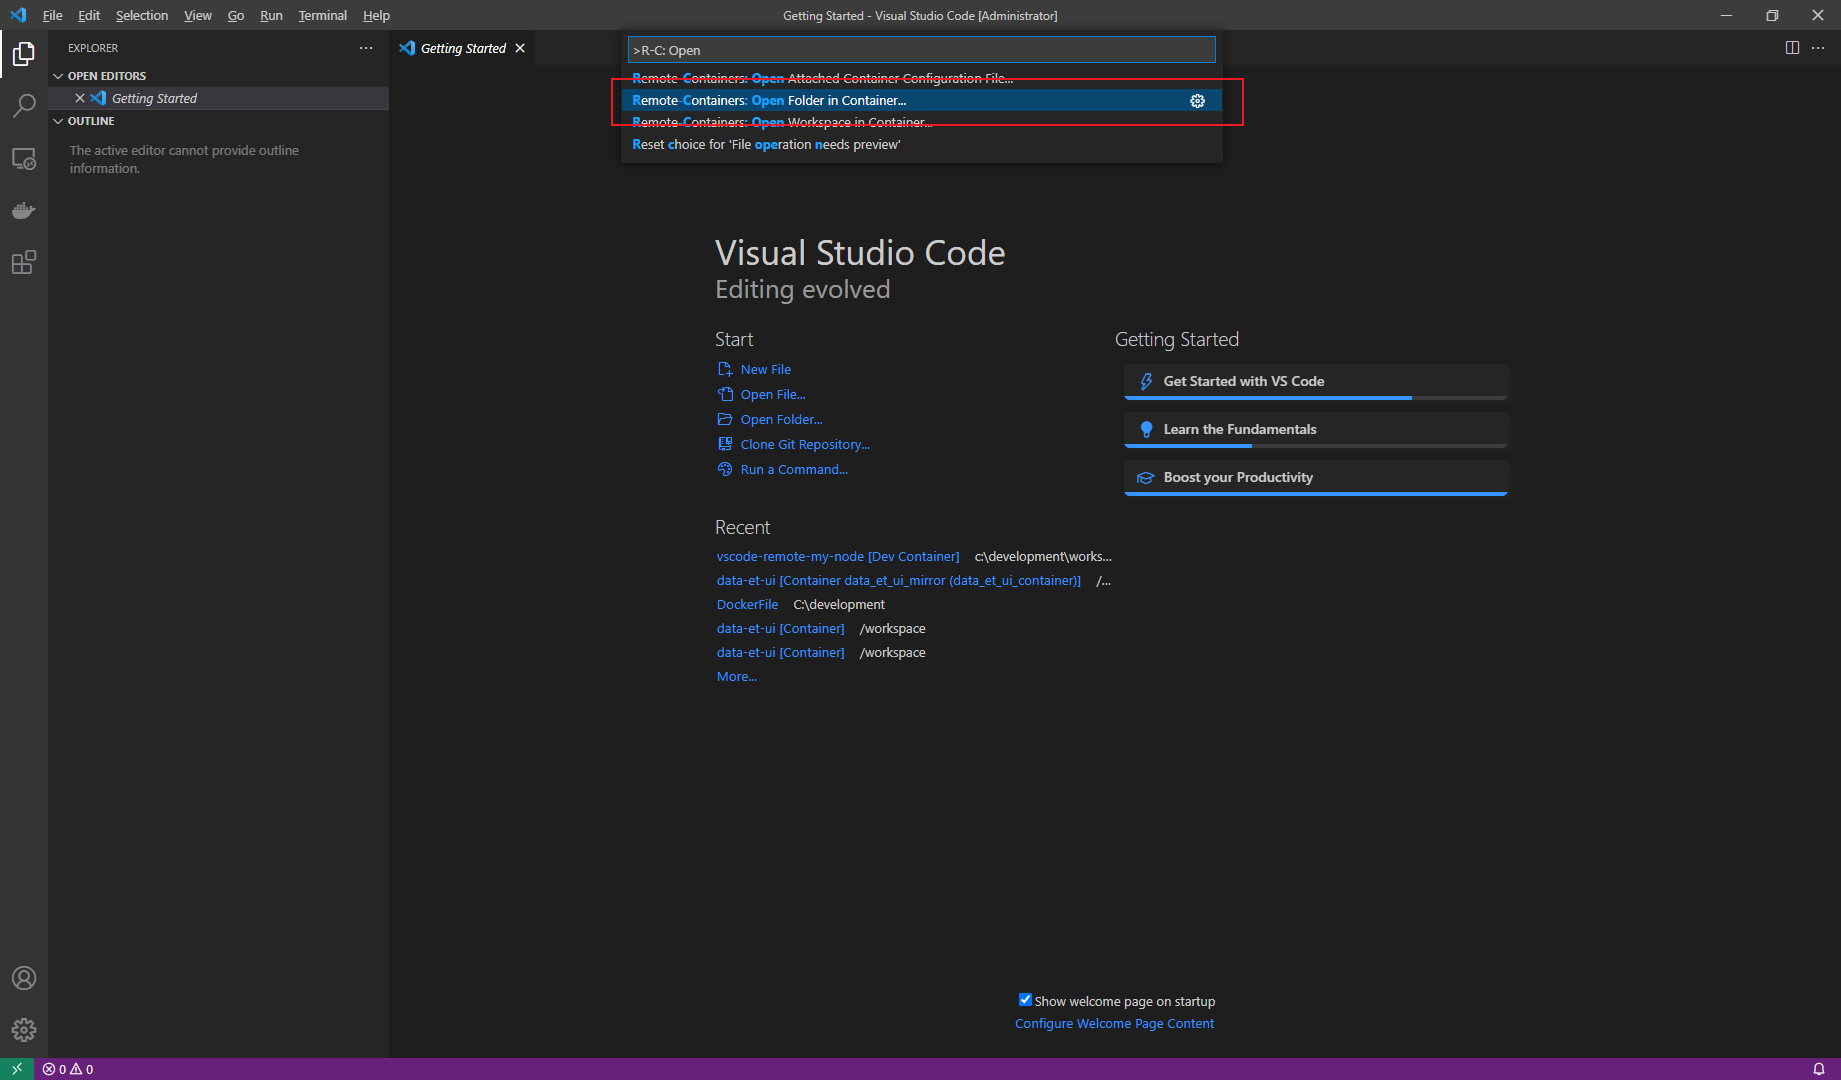The height and width of the screenshot is (1080, 1841).
Task: Click the Open File icon under Start
Action: coord(725,394)
